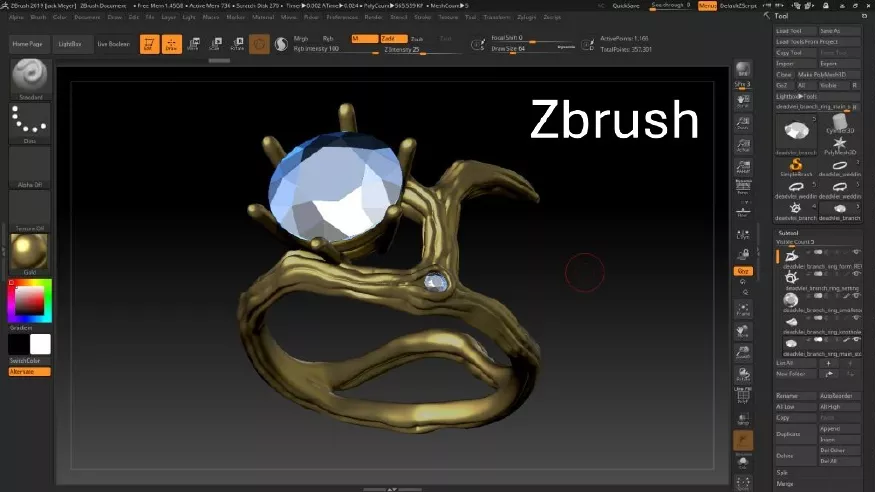
Task: Open the Document menu
Action: click(x=86, y=17)
